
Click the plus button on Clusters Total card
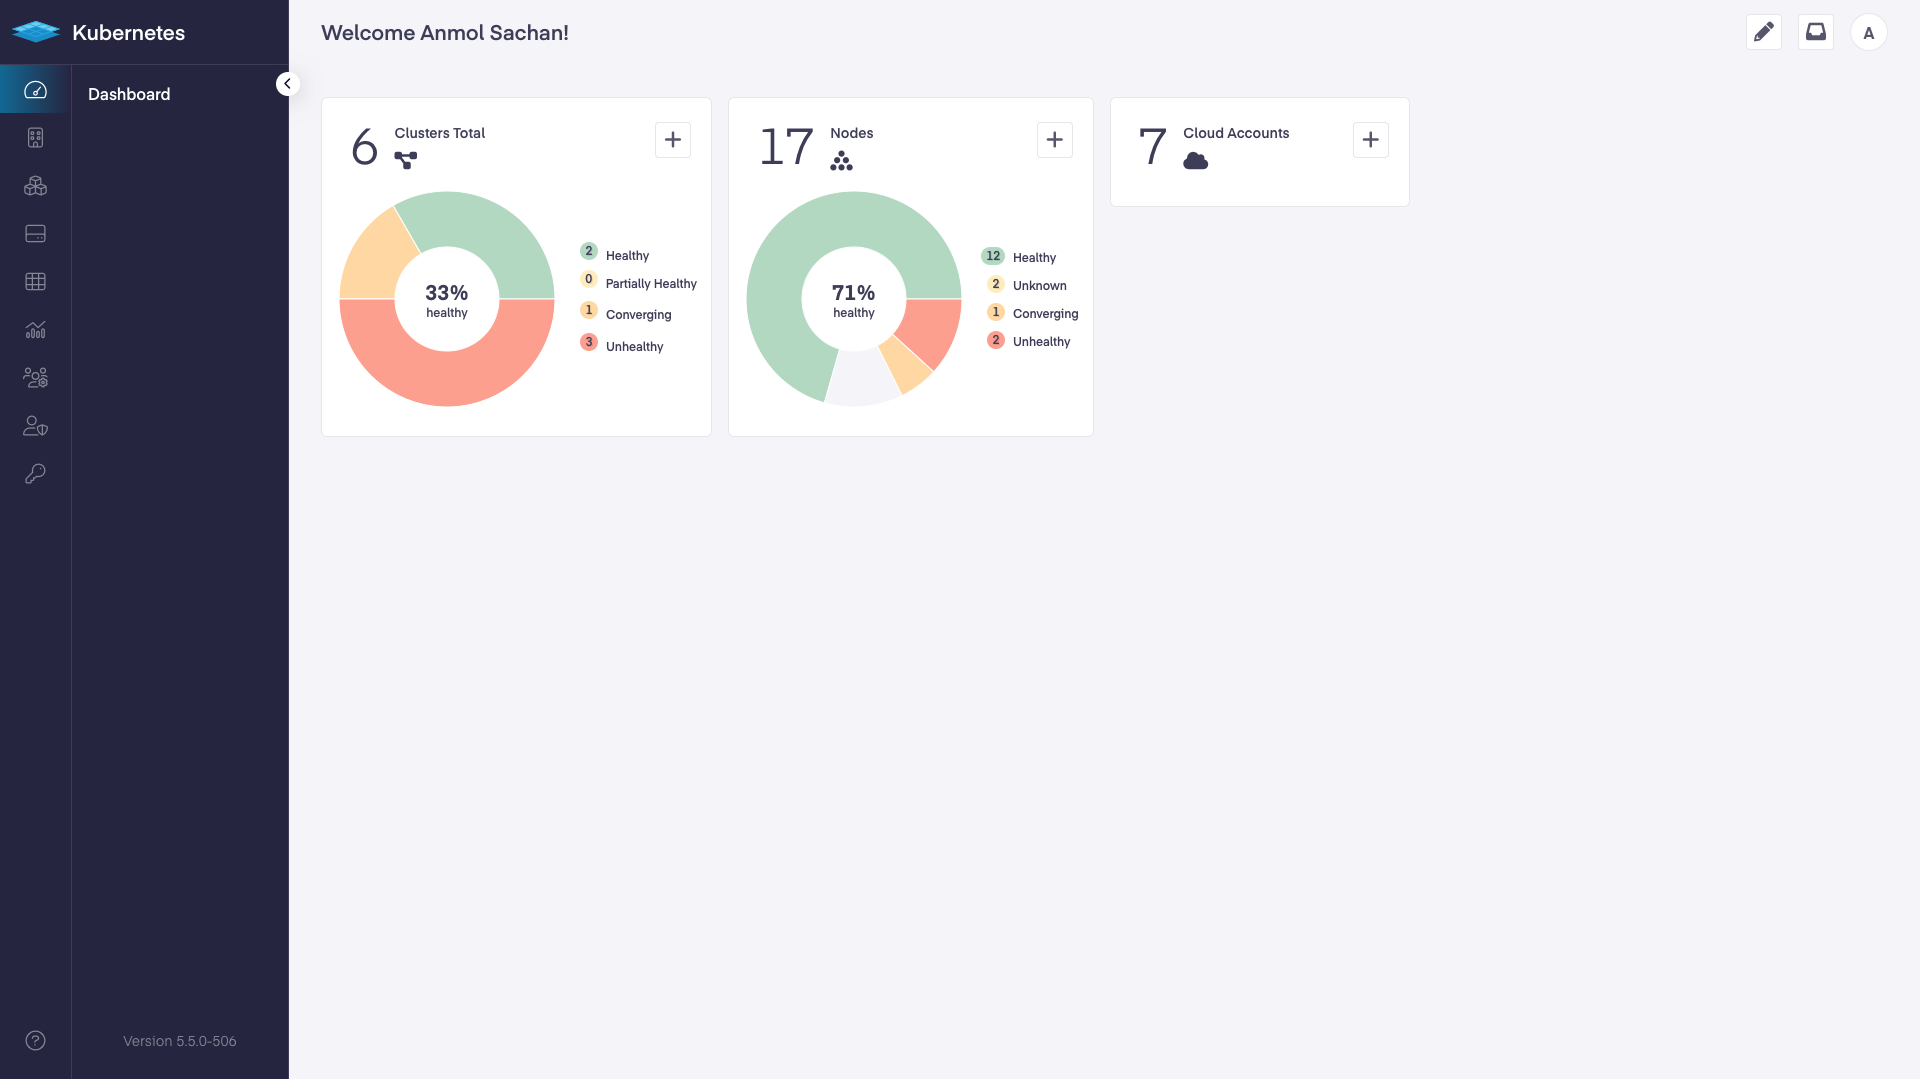tap(671, 140)
